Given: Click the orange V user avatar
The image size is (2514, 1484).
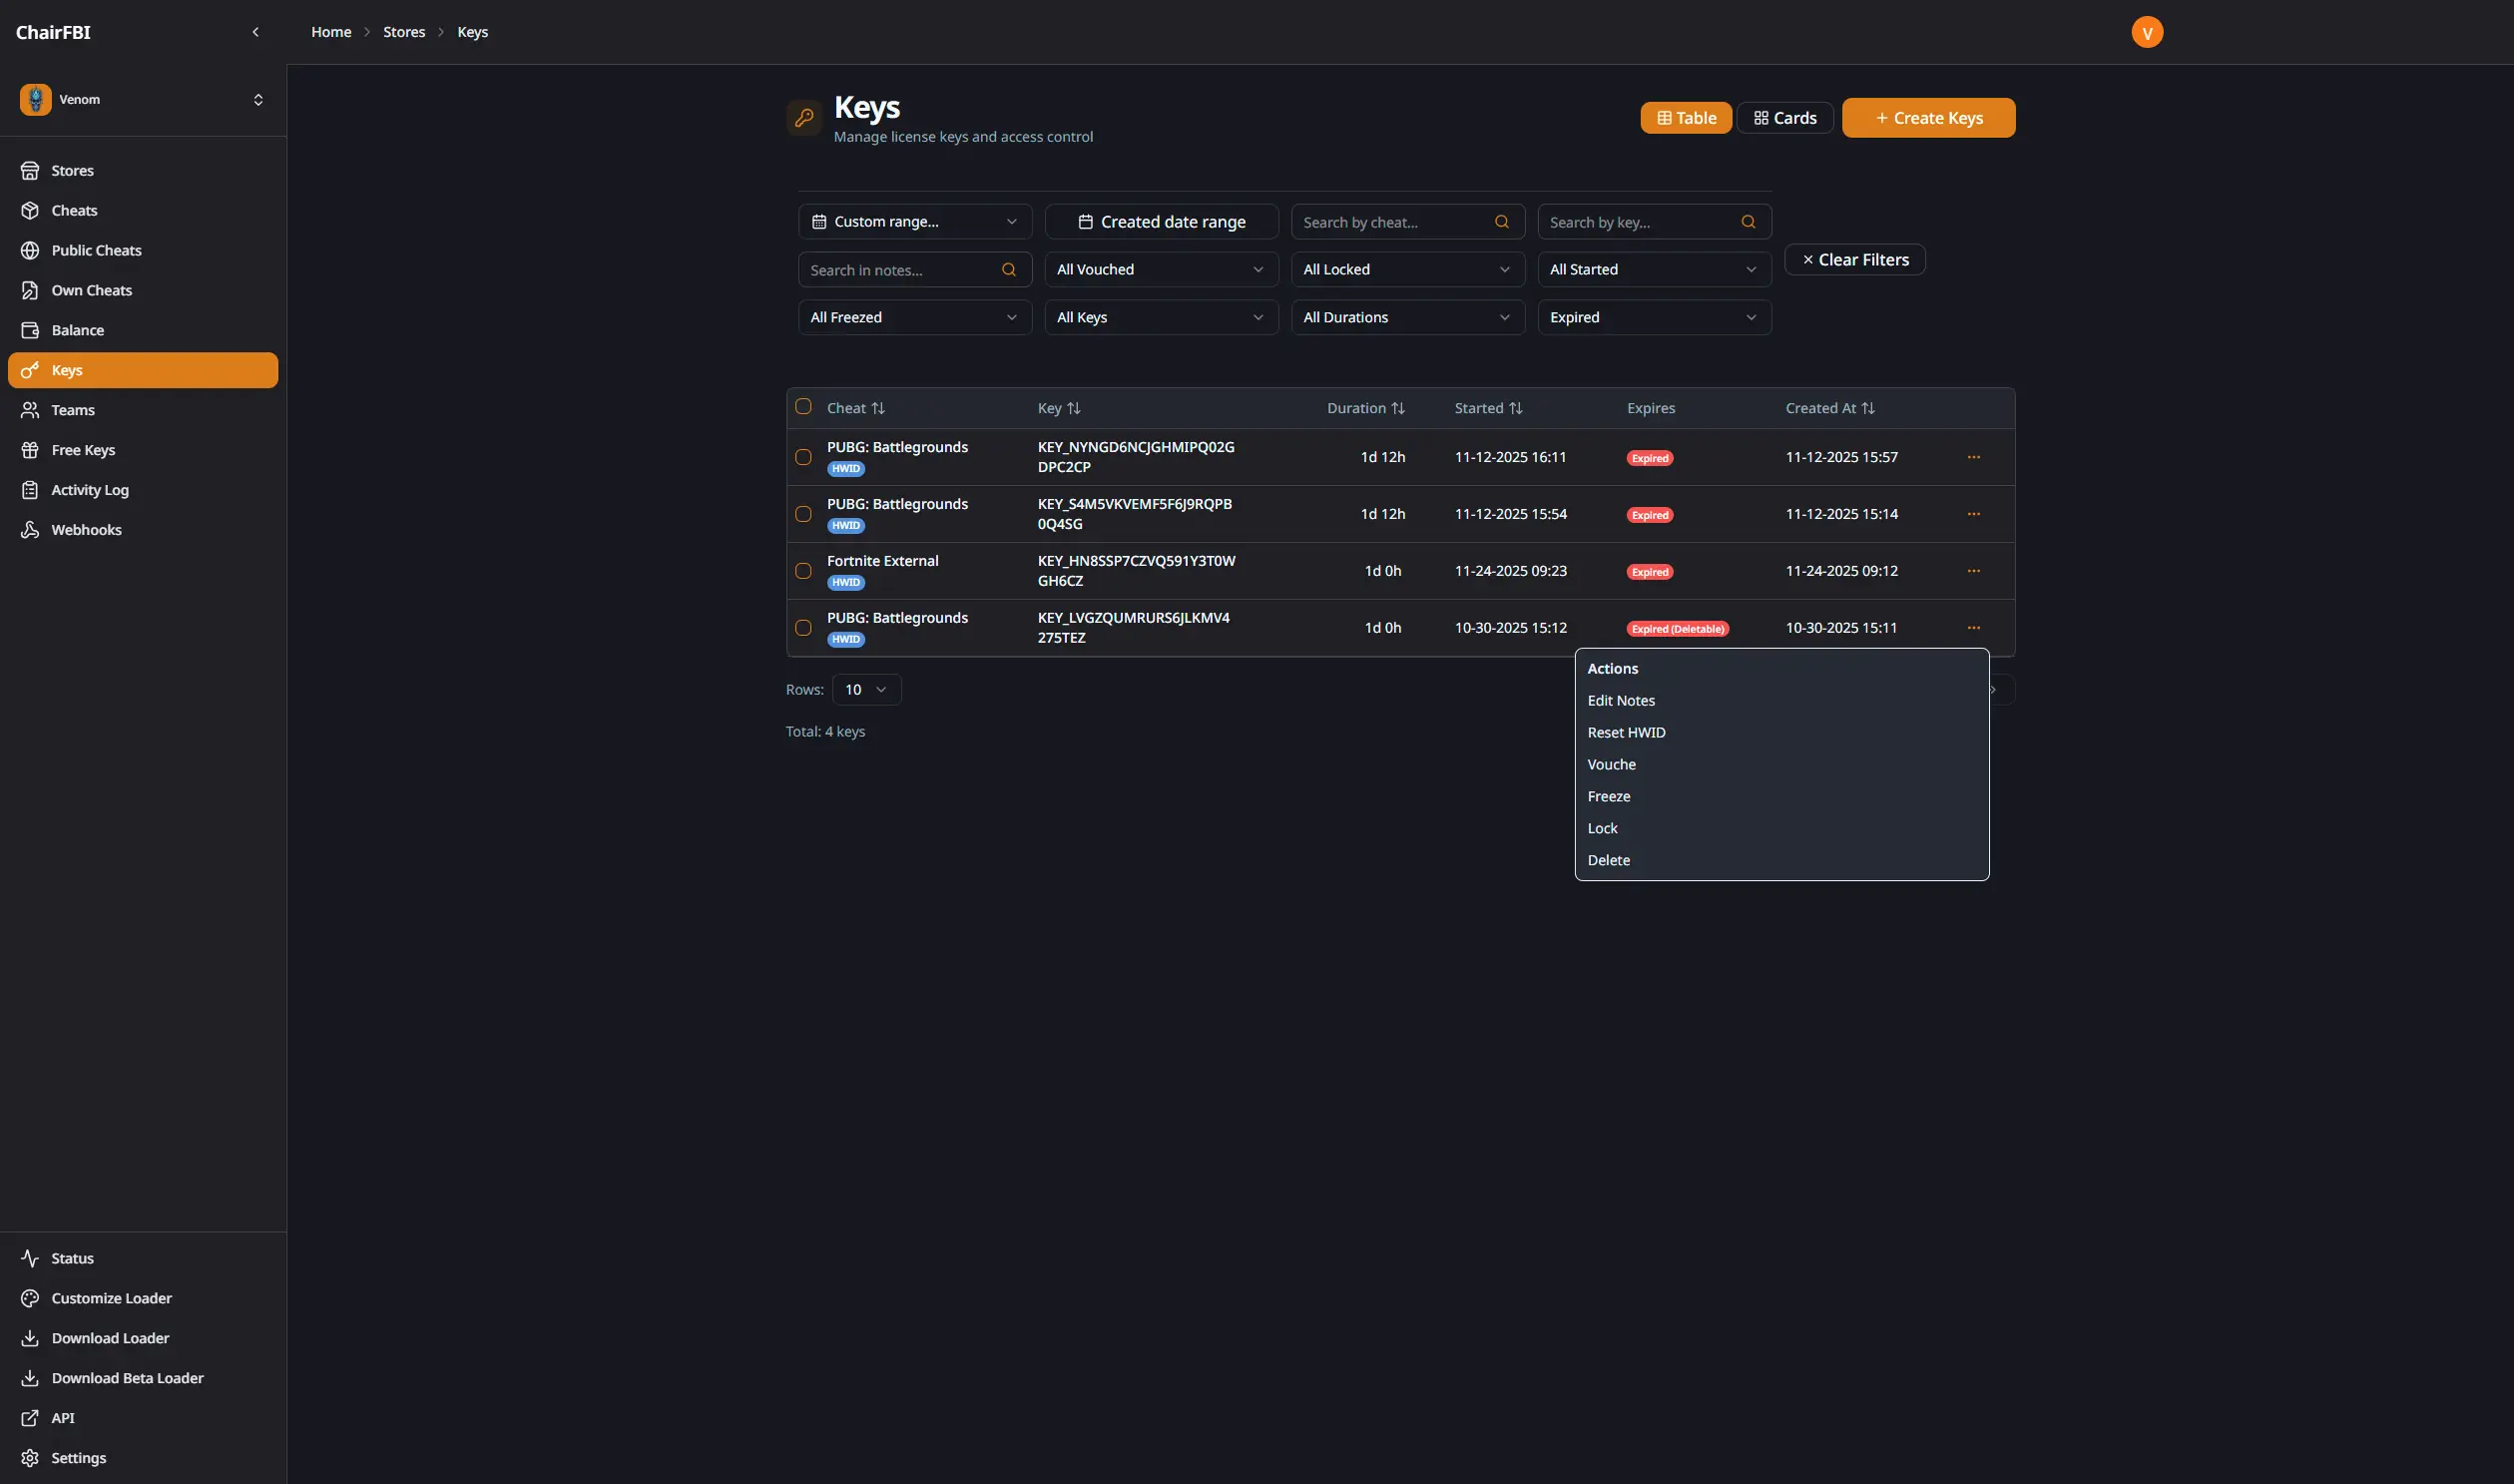Looking at the screenshot, I should (x=2146, y=33).
